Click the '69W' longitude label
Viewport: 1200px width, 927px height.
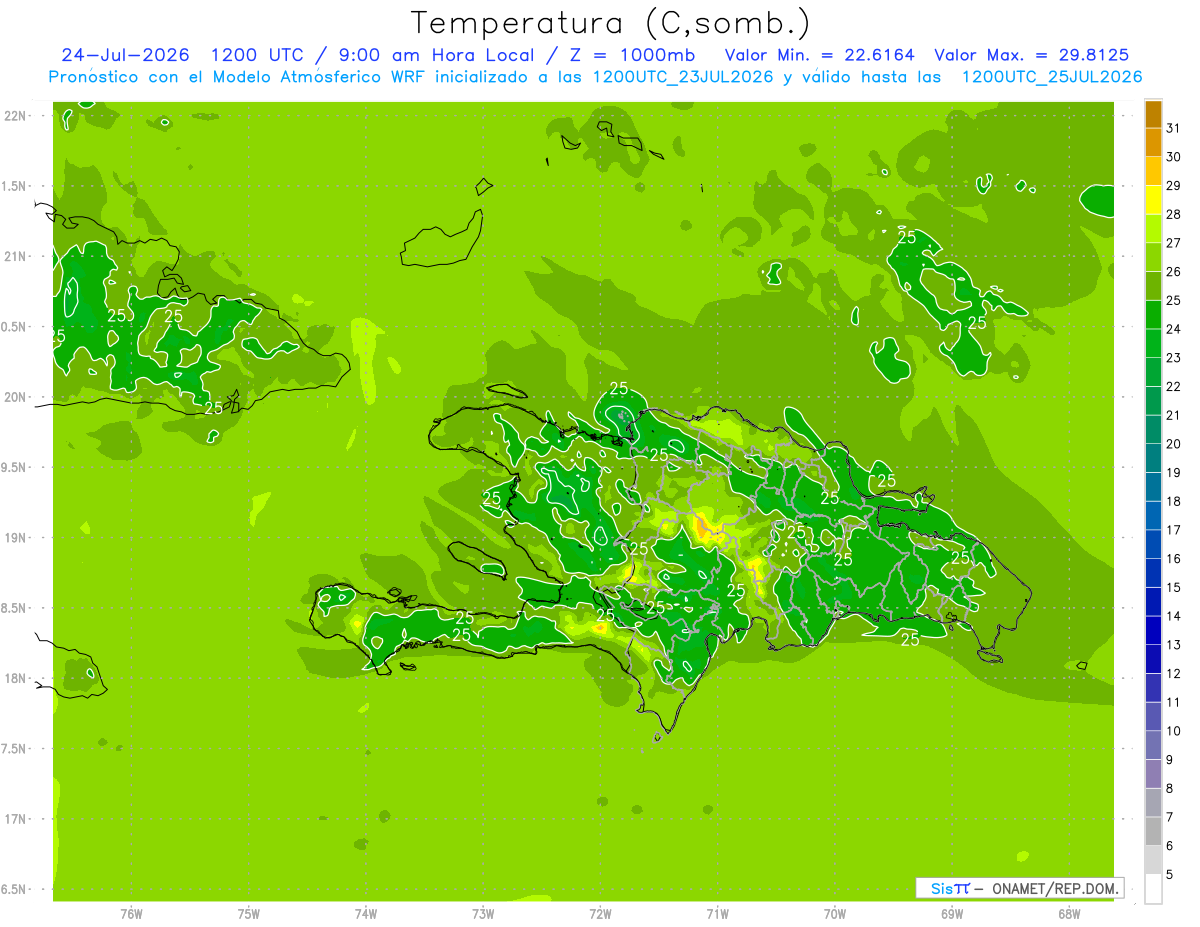click(x=952, y=913)
